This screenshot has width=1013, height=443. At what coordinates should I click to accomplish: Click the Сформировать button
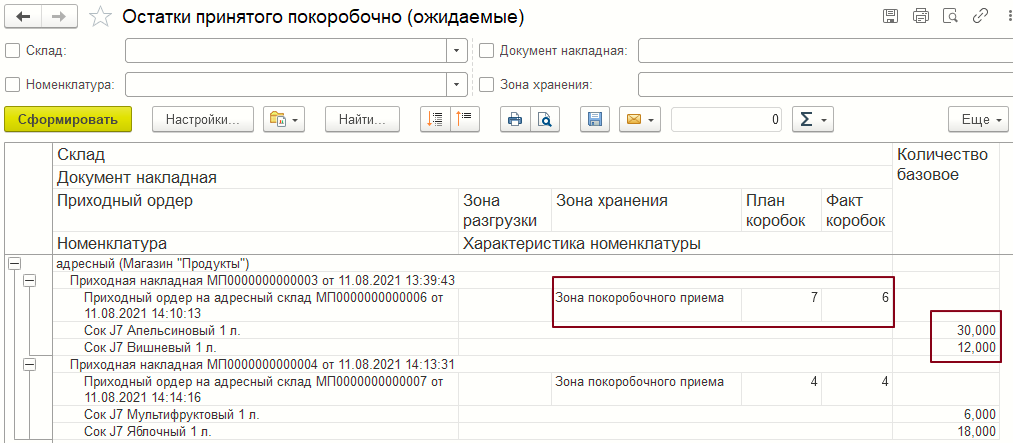point(68,119)
